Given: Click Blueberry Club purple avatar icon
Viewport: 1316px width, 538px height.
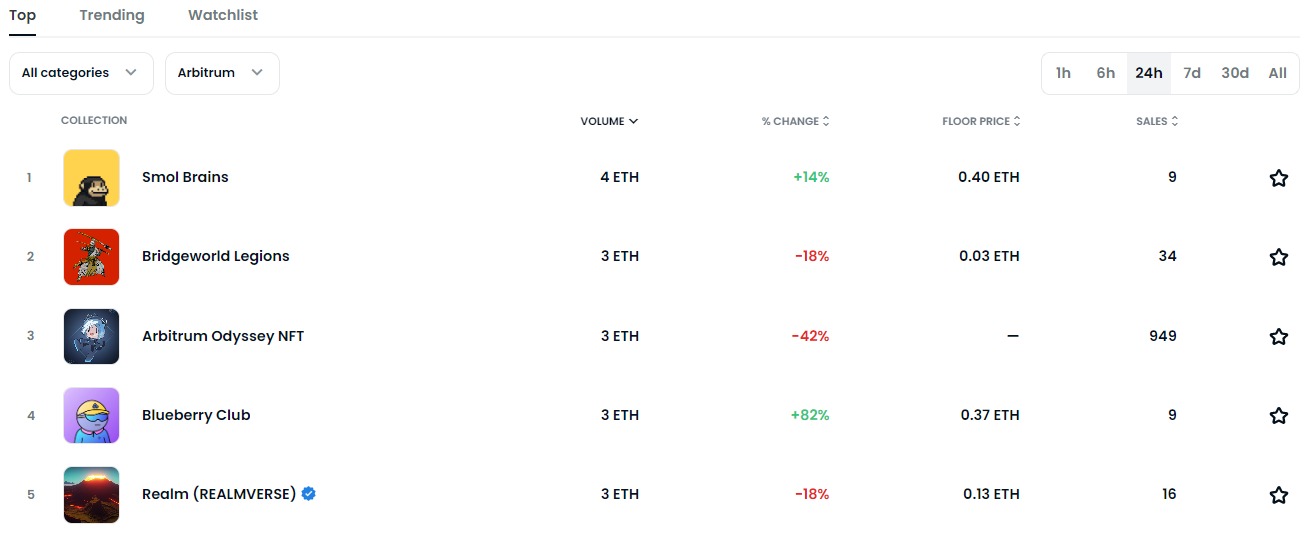Looking at the screenshot, I should point(91,415).
